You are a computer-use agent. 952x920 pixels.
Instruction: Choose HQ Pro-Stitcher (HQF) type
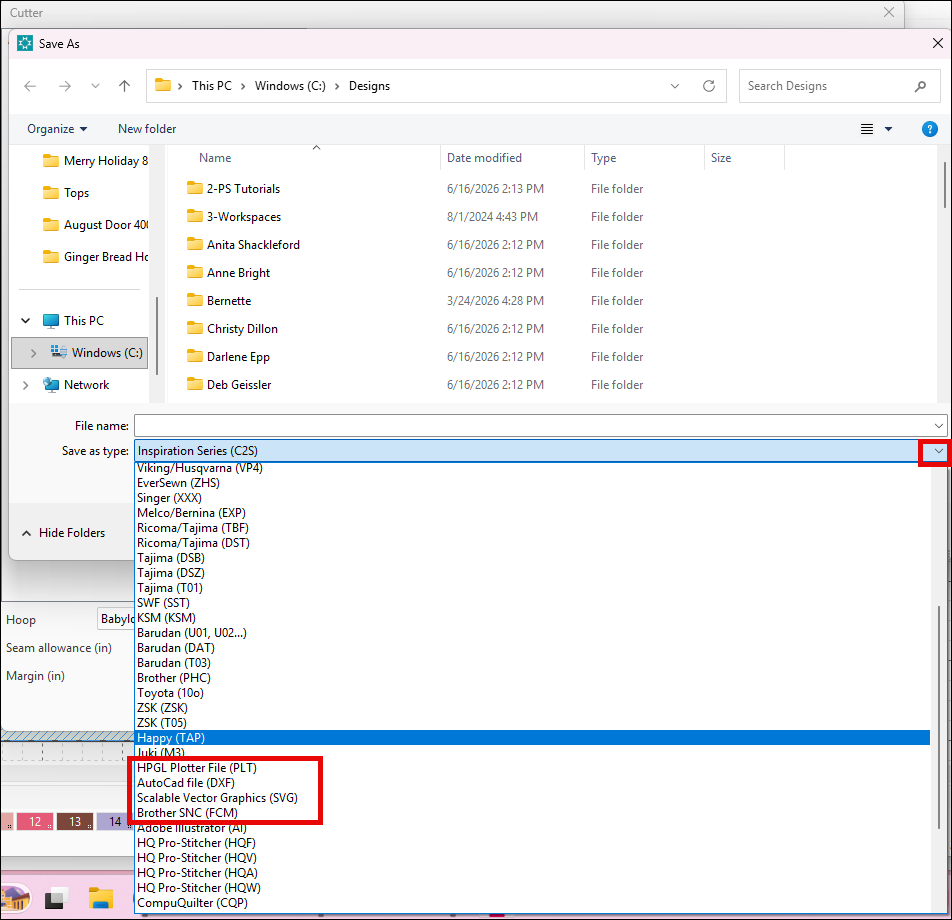(196, 843)
